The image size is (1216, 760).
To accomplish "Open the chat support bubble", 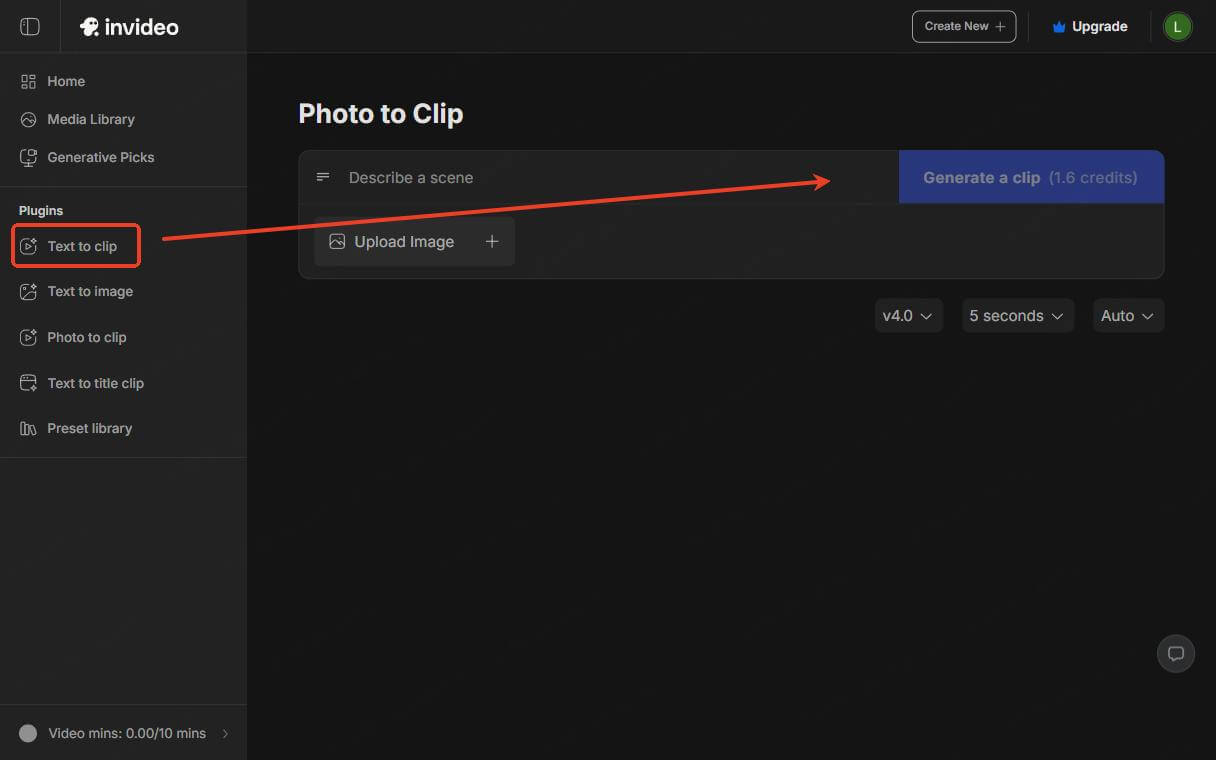I will 1176,653.
